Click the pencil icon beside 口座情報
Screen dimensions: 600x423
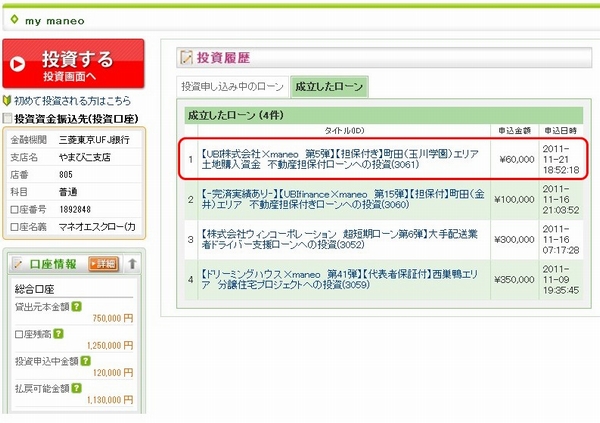coord(18,263)
